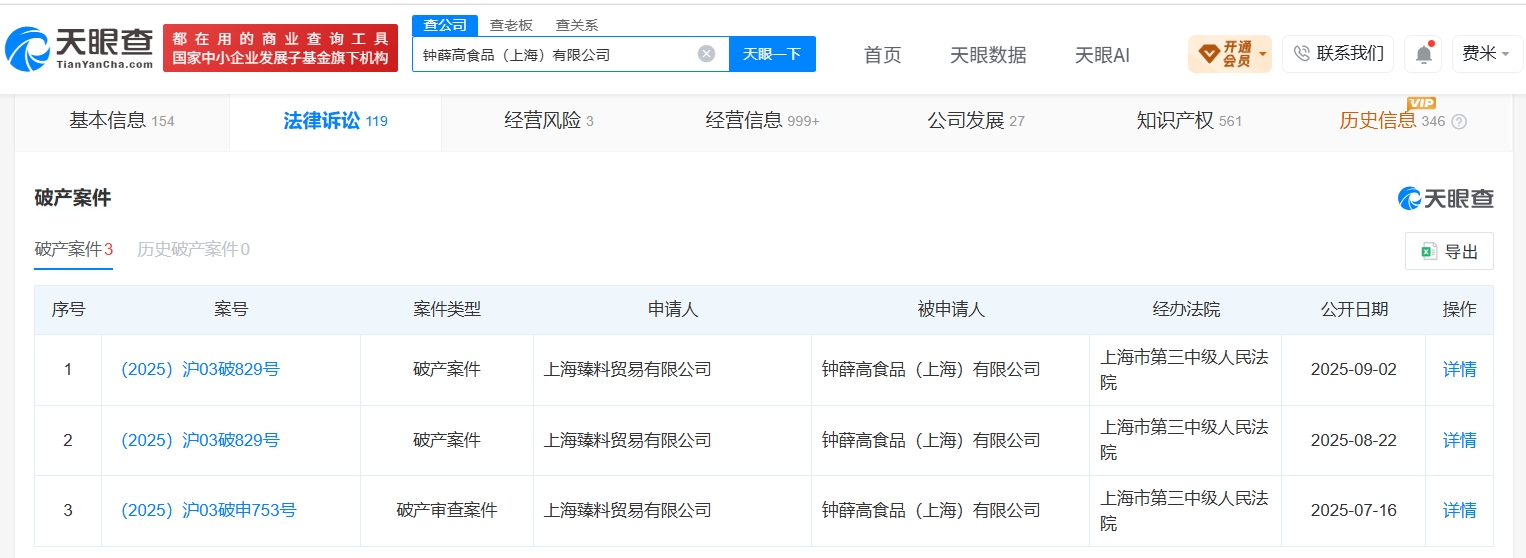Open the 经营风险 tab
1526x558 pixels.
coord(548,121)
